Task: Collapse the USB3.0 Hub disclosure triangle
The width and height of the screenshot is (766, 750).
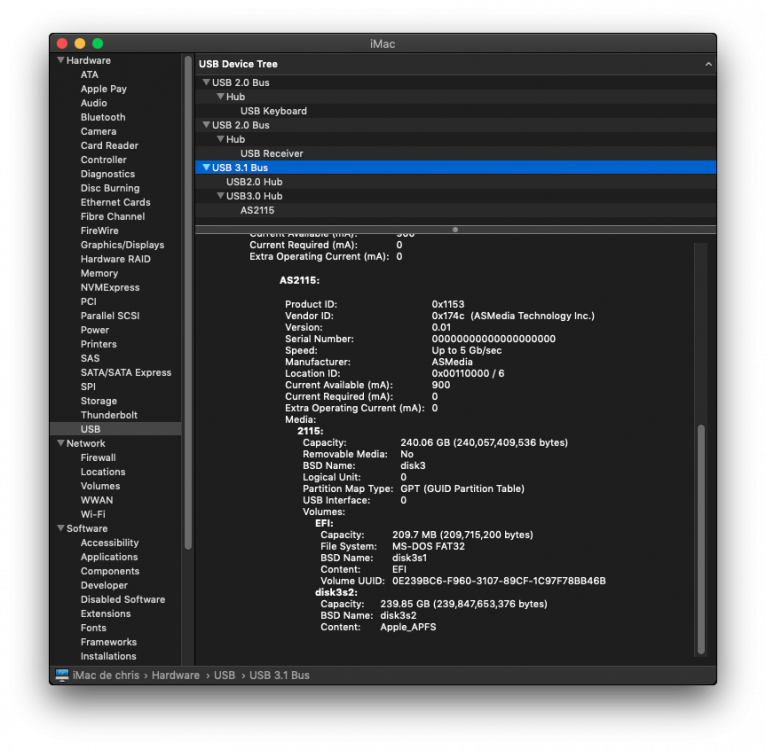Action: pos(220,195)
